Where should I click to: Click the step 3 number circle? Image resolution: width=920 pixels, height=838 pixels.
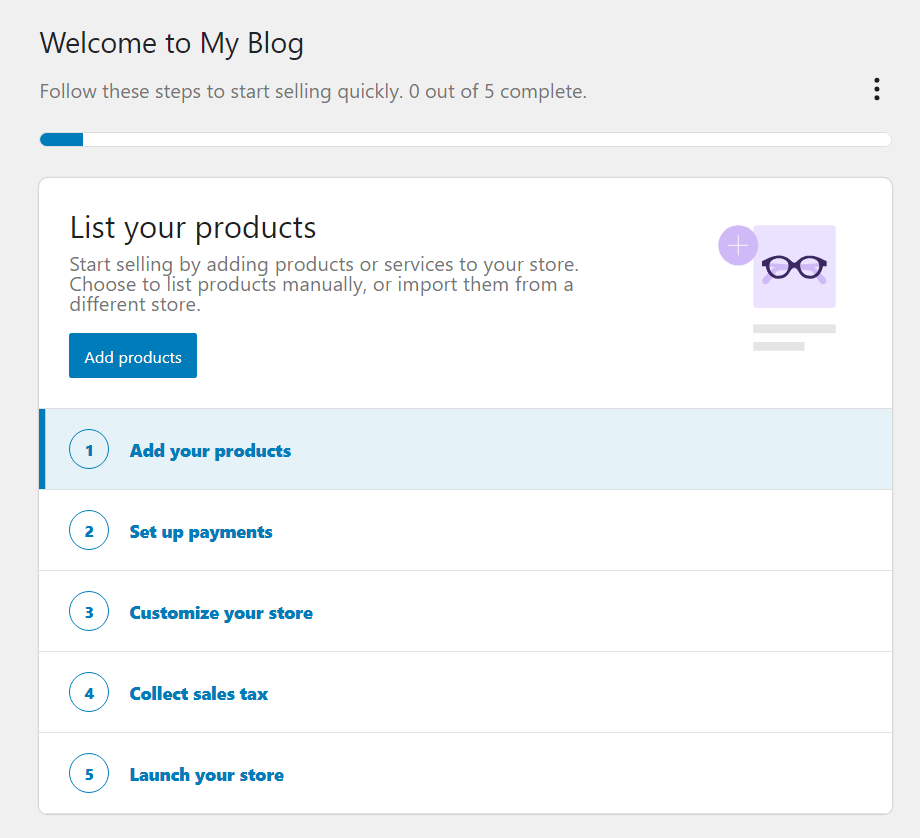[89, 611]
